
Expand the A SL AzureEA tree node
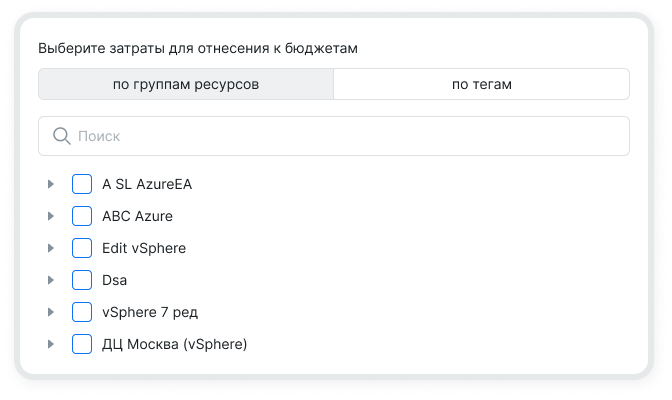tap(50, 184)
